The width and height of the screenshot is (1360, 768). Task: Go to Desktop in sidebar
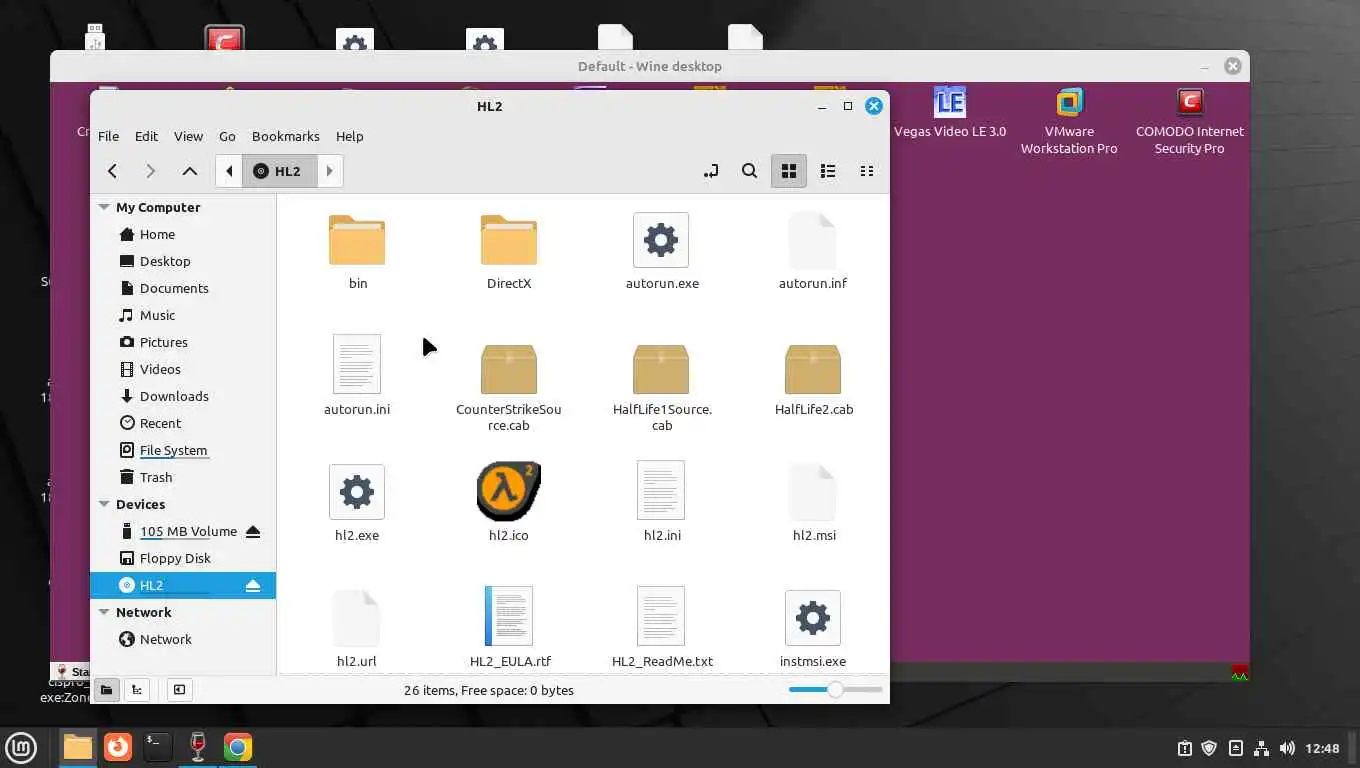pyautogui.click(x=183, y=261)
